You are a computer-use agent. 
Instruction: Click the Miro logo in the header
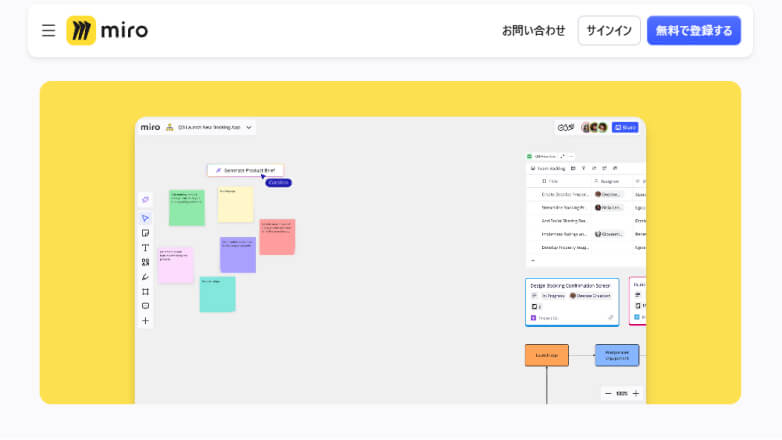pyautogui.click(x=107, y=30)
